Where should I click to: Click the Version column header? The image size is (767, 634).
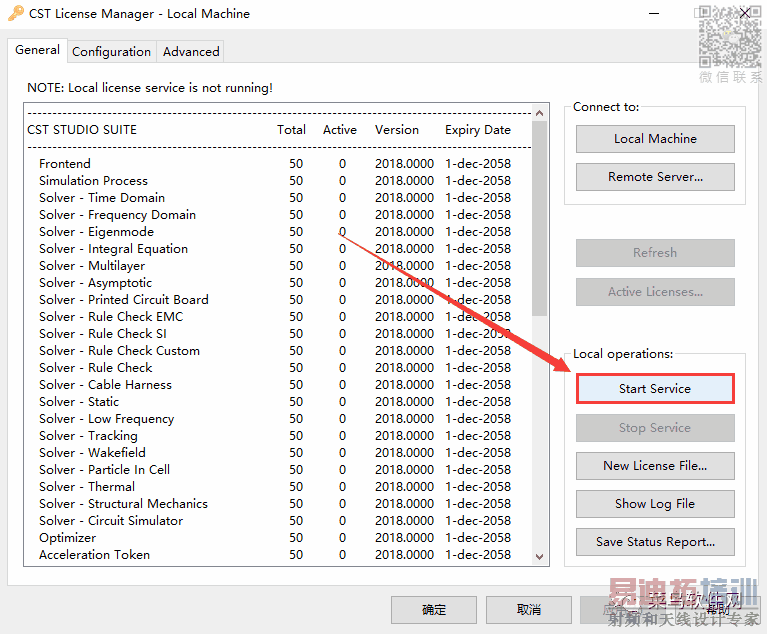tap(397, 130)
